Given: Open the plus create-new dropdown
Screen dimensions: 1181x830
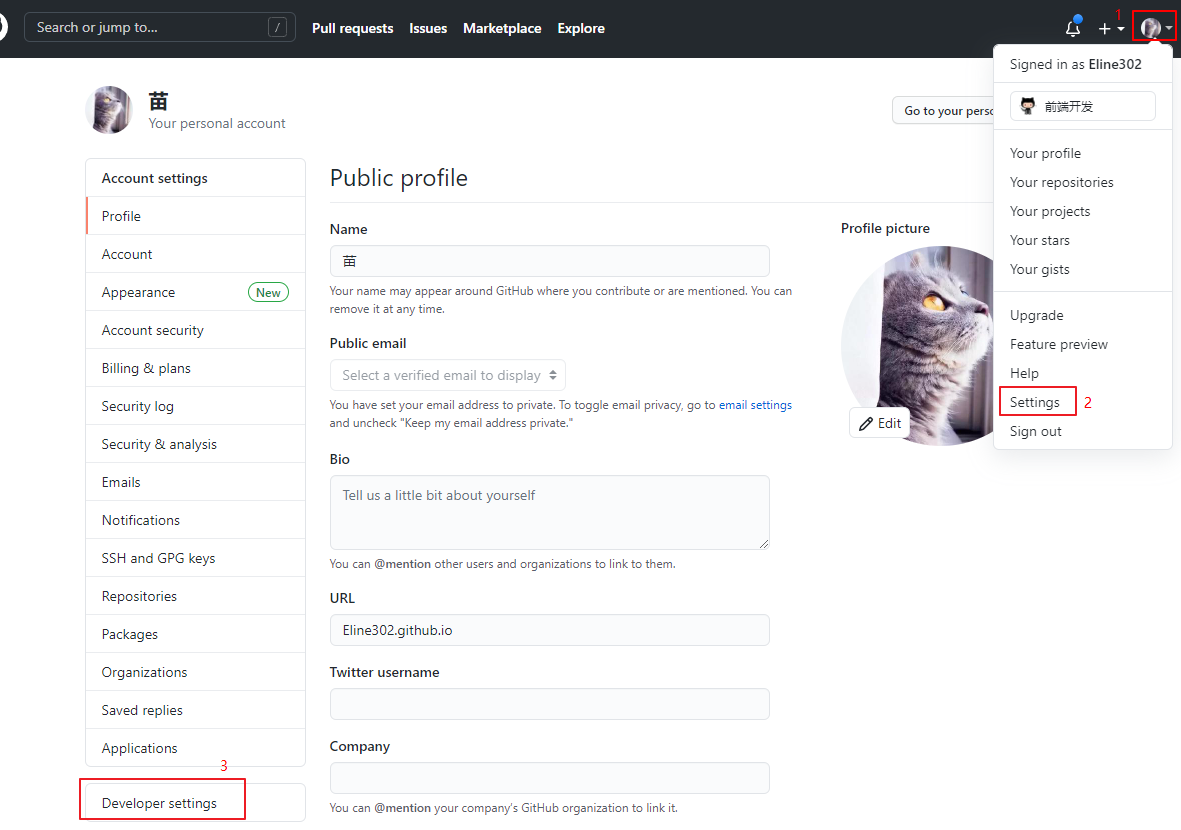Looking at the screenshot, I should (1110, 28).
